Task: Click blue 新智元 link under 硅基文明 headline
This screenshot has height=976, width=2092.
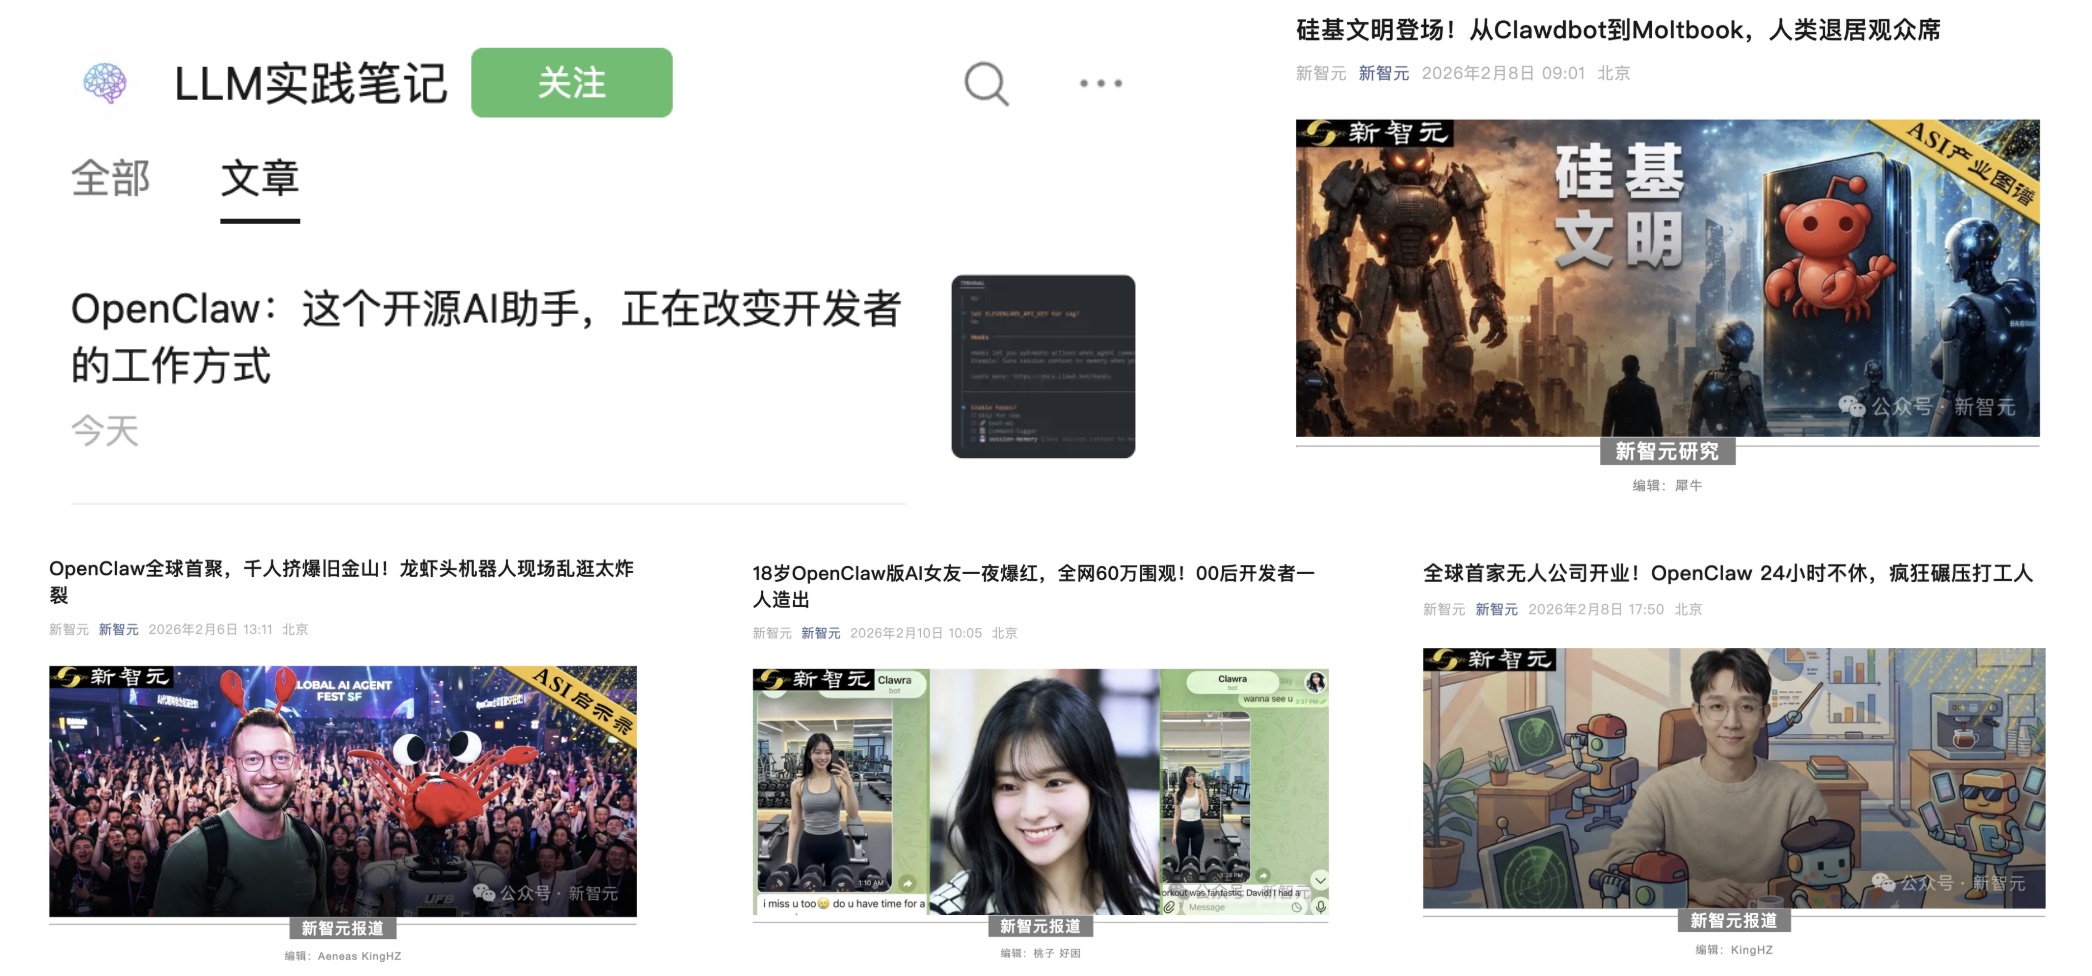Action: (1383, 73)
